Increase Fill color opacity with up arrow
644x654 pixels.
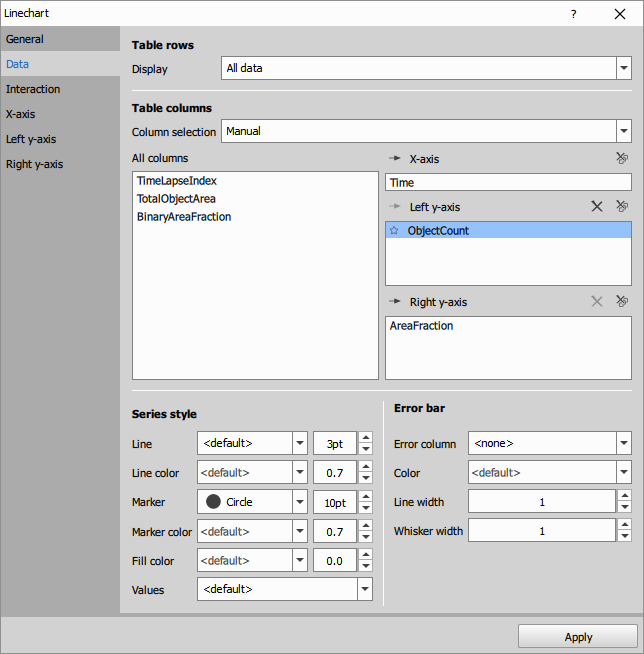point(366,555)
